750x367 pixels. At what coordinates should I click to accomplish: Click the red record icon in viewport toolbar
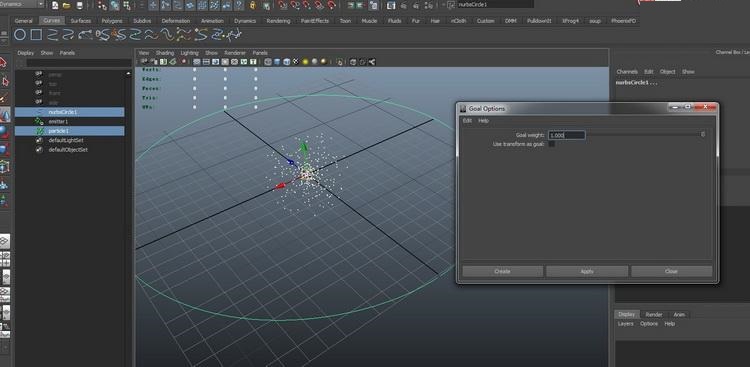point(184,62)
